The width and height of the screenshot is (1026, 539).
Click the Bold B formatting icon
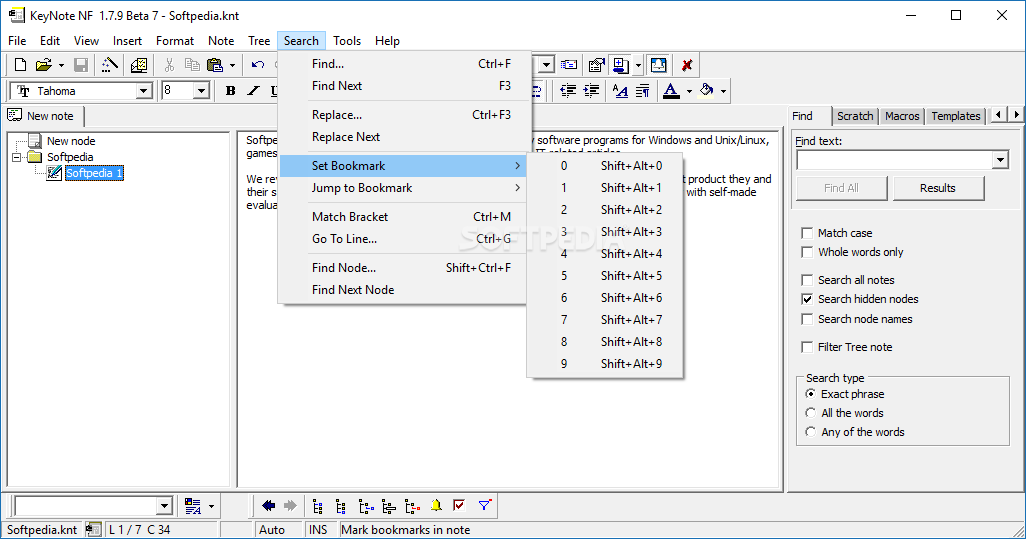pyautogui.click(x=230, y=91)
